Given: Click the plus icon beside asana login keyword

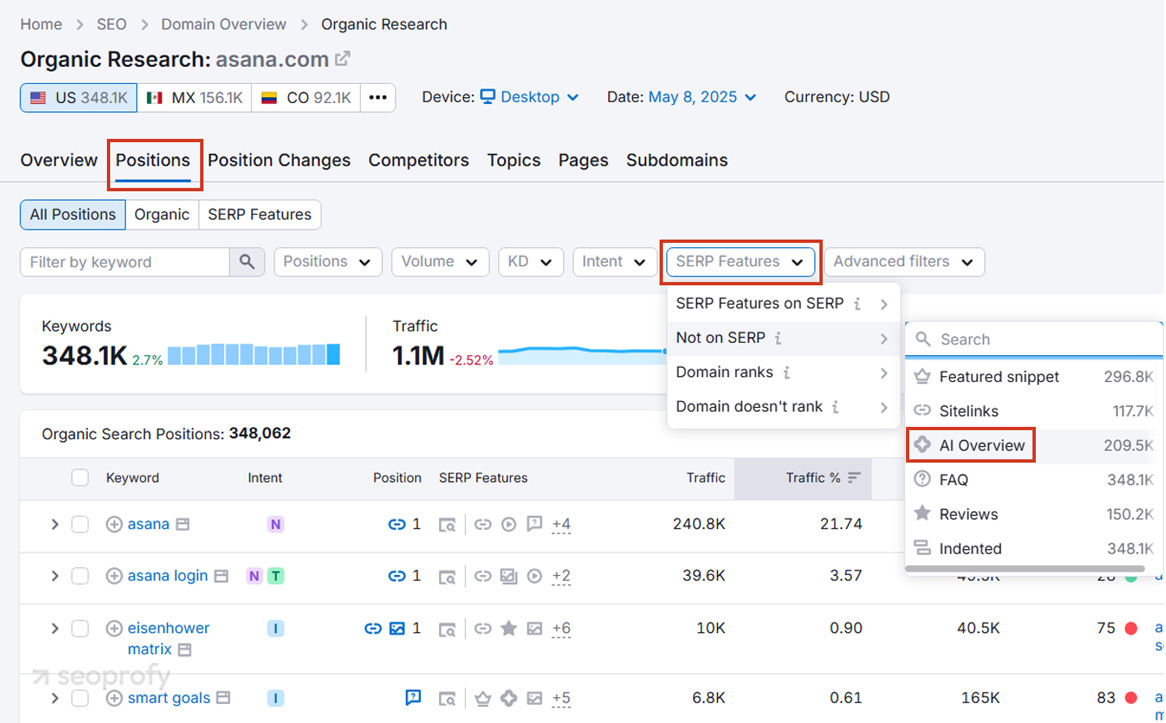Looking at the screenshot, I should pyautogui.click(x=114, y=576).
